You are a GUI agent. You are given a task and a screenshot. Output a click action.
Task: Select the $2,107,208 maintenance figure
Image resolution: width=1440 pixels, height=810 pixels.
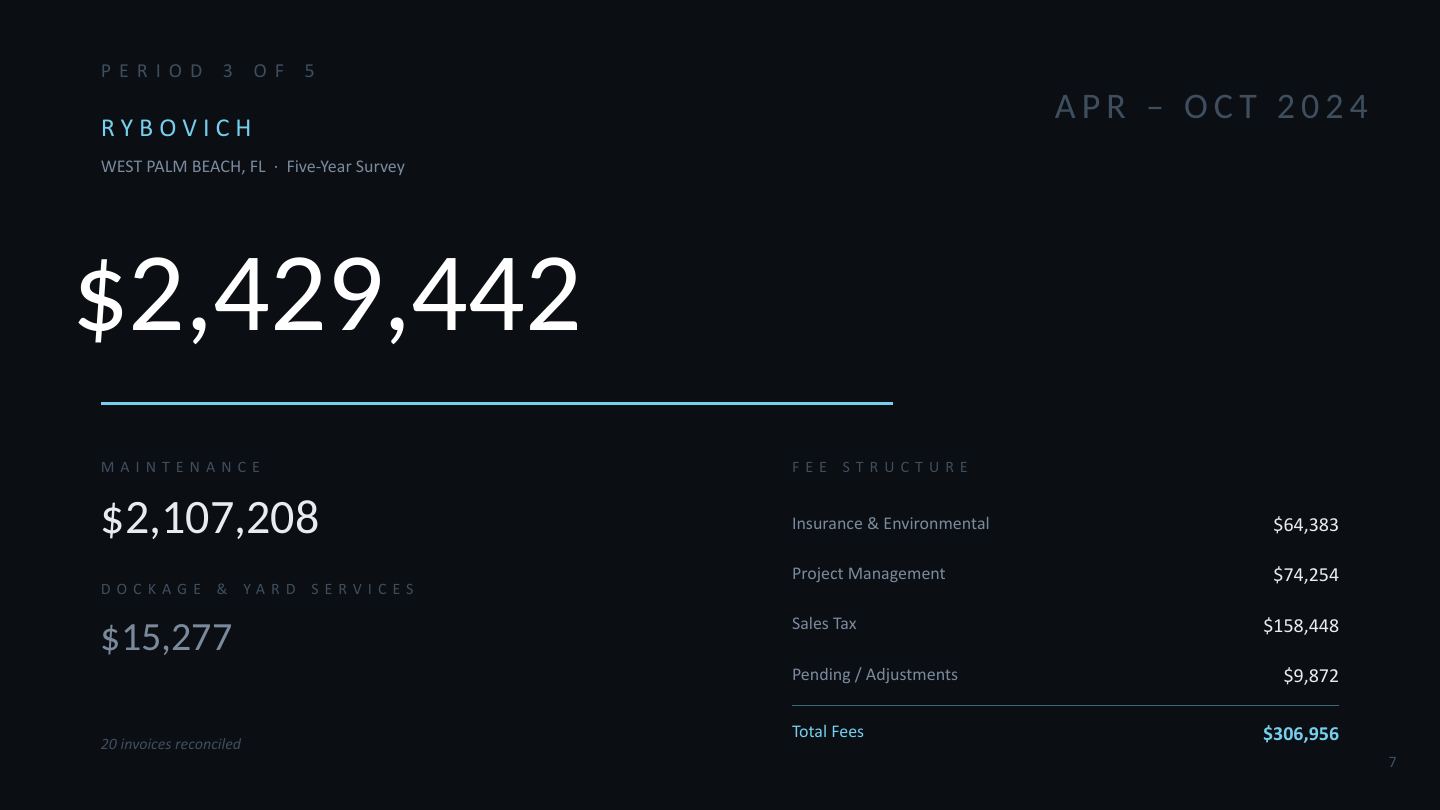click(210, 518)
